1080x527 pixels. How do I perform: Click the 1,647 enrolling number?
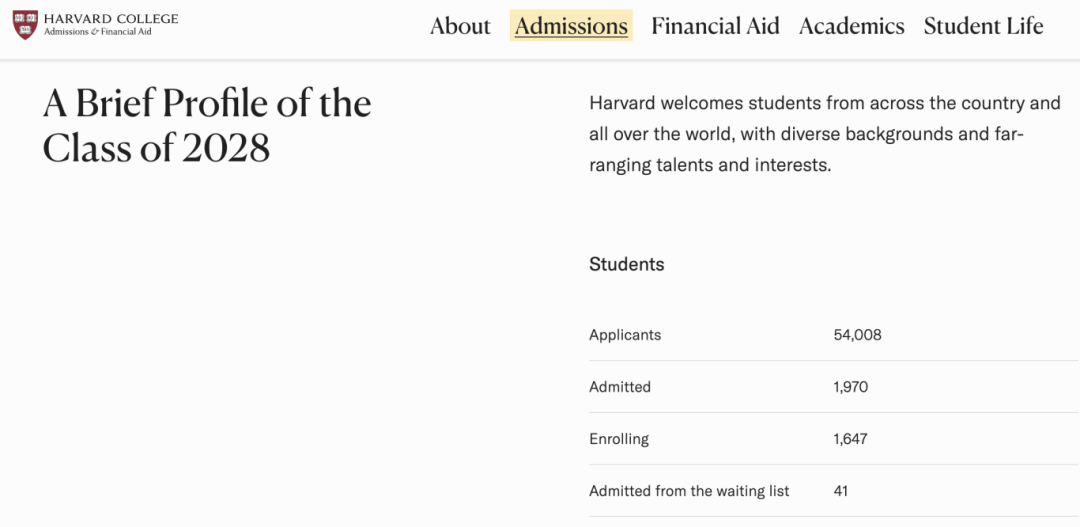(850, 439)
